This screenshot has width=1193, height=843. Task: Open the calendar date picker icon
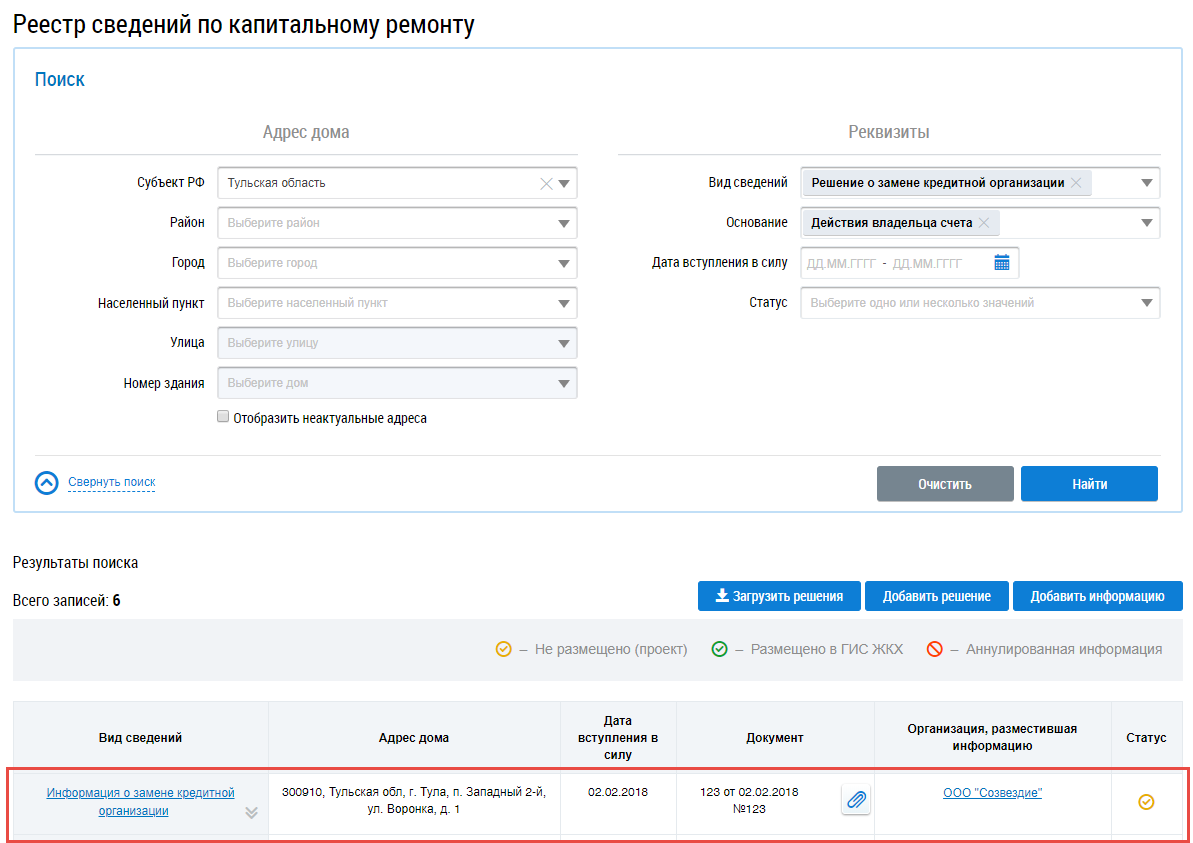[x=1001, y=262]
